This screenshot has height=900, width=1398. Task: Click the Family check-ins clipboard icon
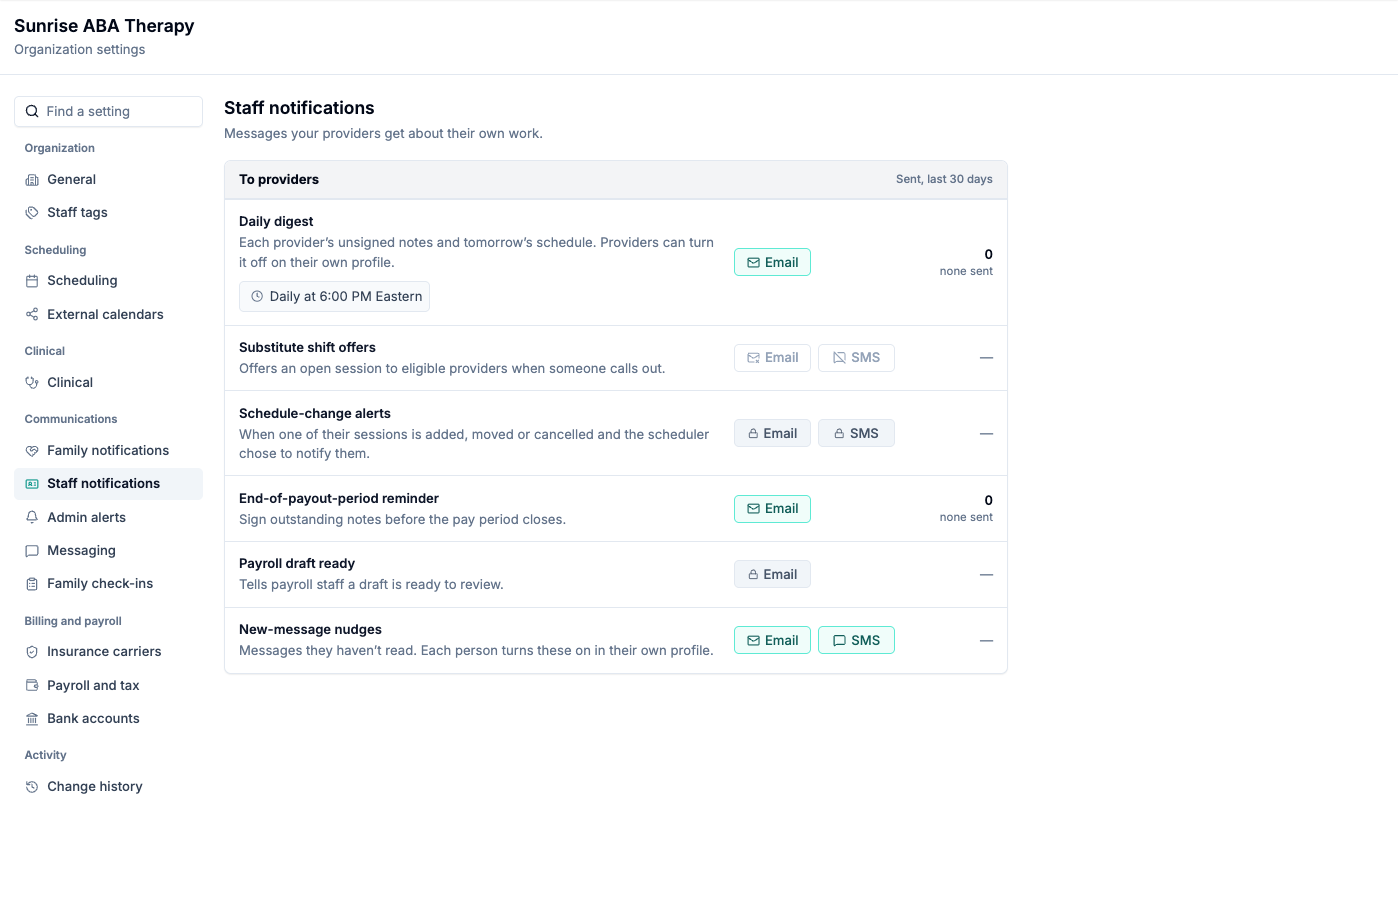tap(32, 584)
